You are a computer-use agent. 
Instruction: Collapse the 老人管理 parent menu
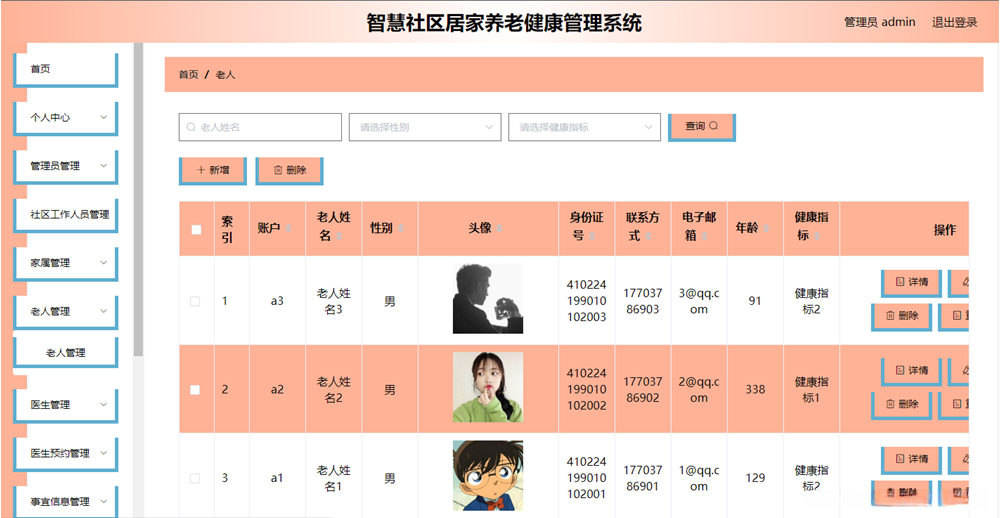pyautogui.click(x=66, y=312)
